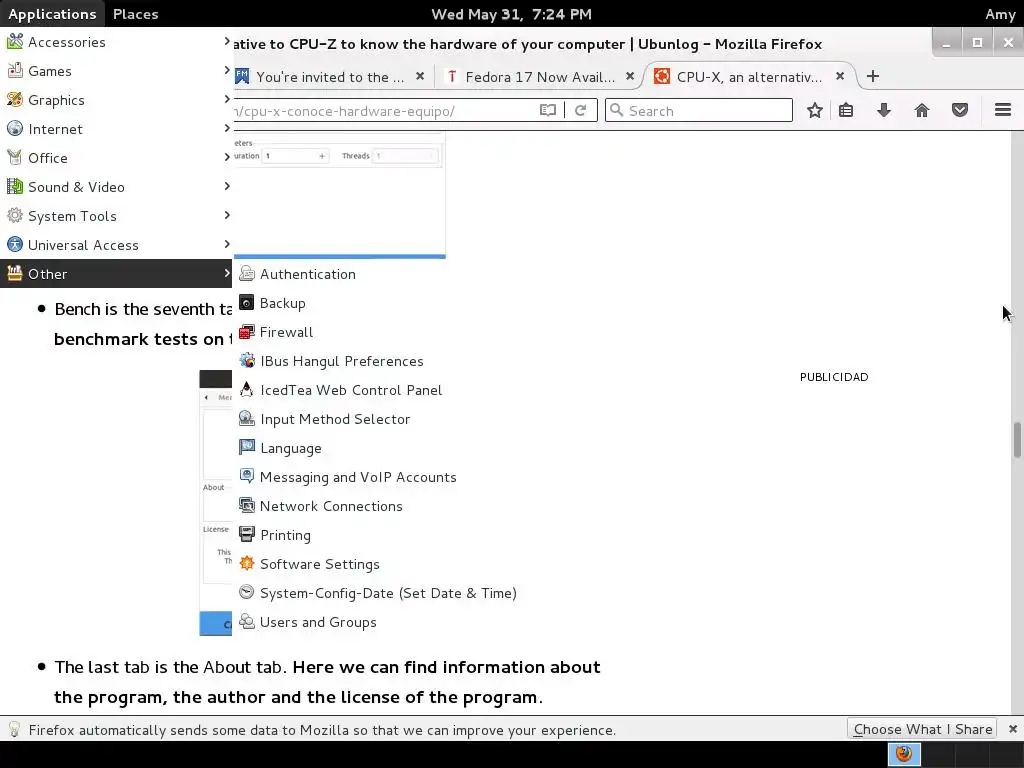Reload the current page
1024x768 pixels.
pyautogui.click(x=580, y=110)
